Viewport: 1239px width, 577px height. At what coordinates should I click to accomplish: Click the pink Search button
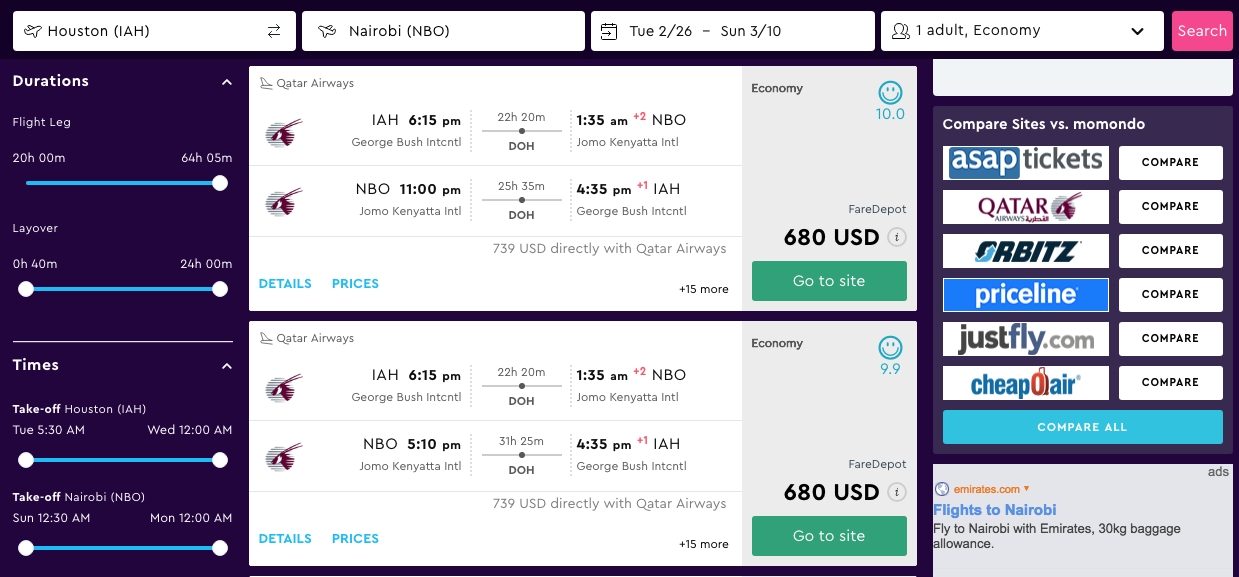coord(1202,31)
